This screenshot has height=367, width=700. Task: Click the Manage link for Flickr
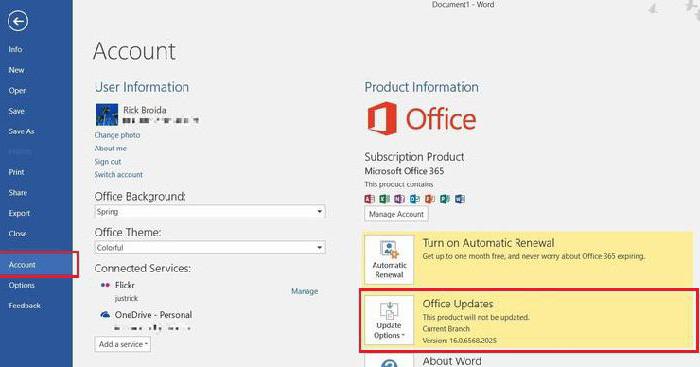point(304,291)
